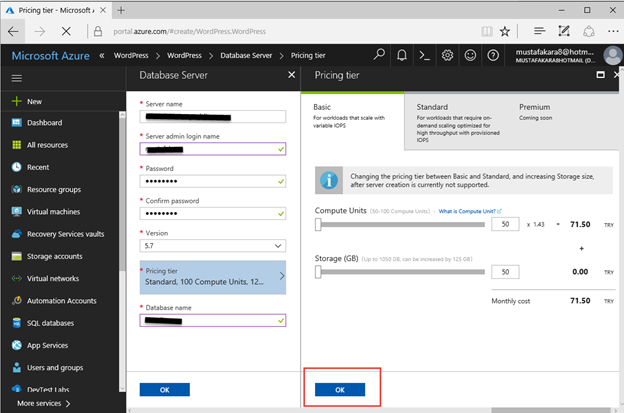Click the Recovery Services vaults icon
This screenshot has width=624, height=413.
(16, 234)
